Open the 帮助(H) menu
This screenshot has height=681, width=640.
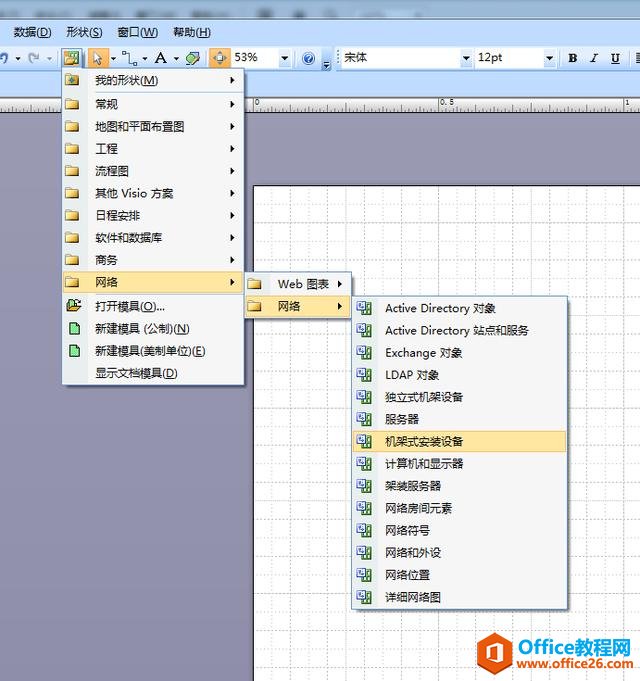[191, 32]
